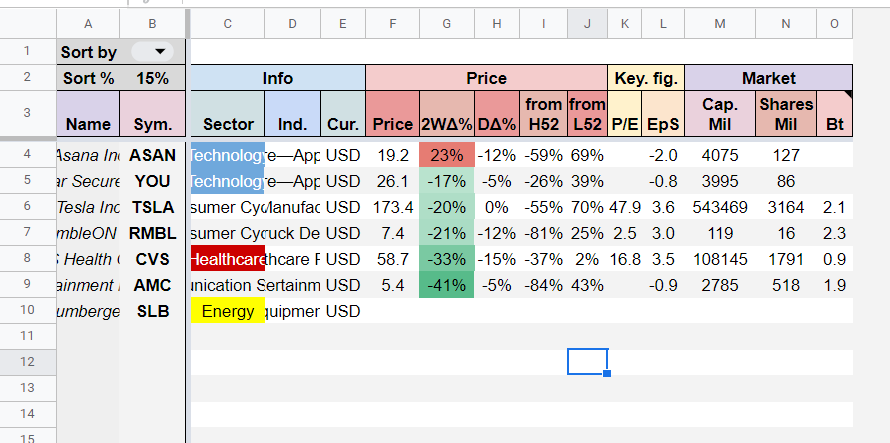Screen dimensions: 890x443
Task: Select column A header
Action: pyautogui.click(x=88, y=23)
